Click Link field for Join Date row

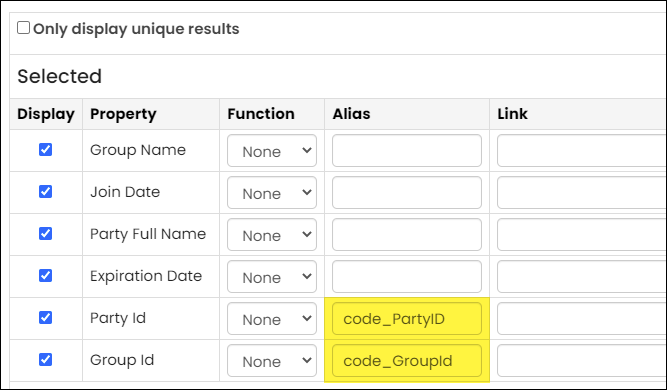coord(581,193)
